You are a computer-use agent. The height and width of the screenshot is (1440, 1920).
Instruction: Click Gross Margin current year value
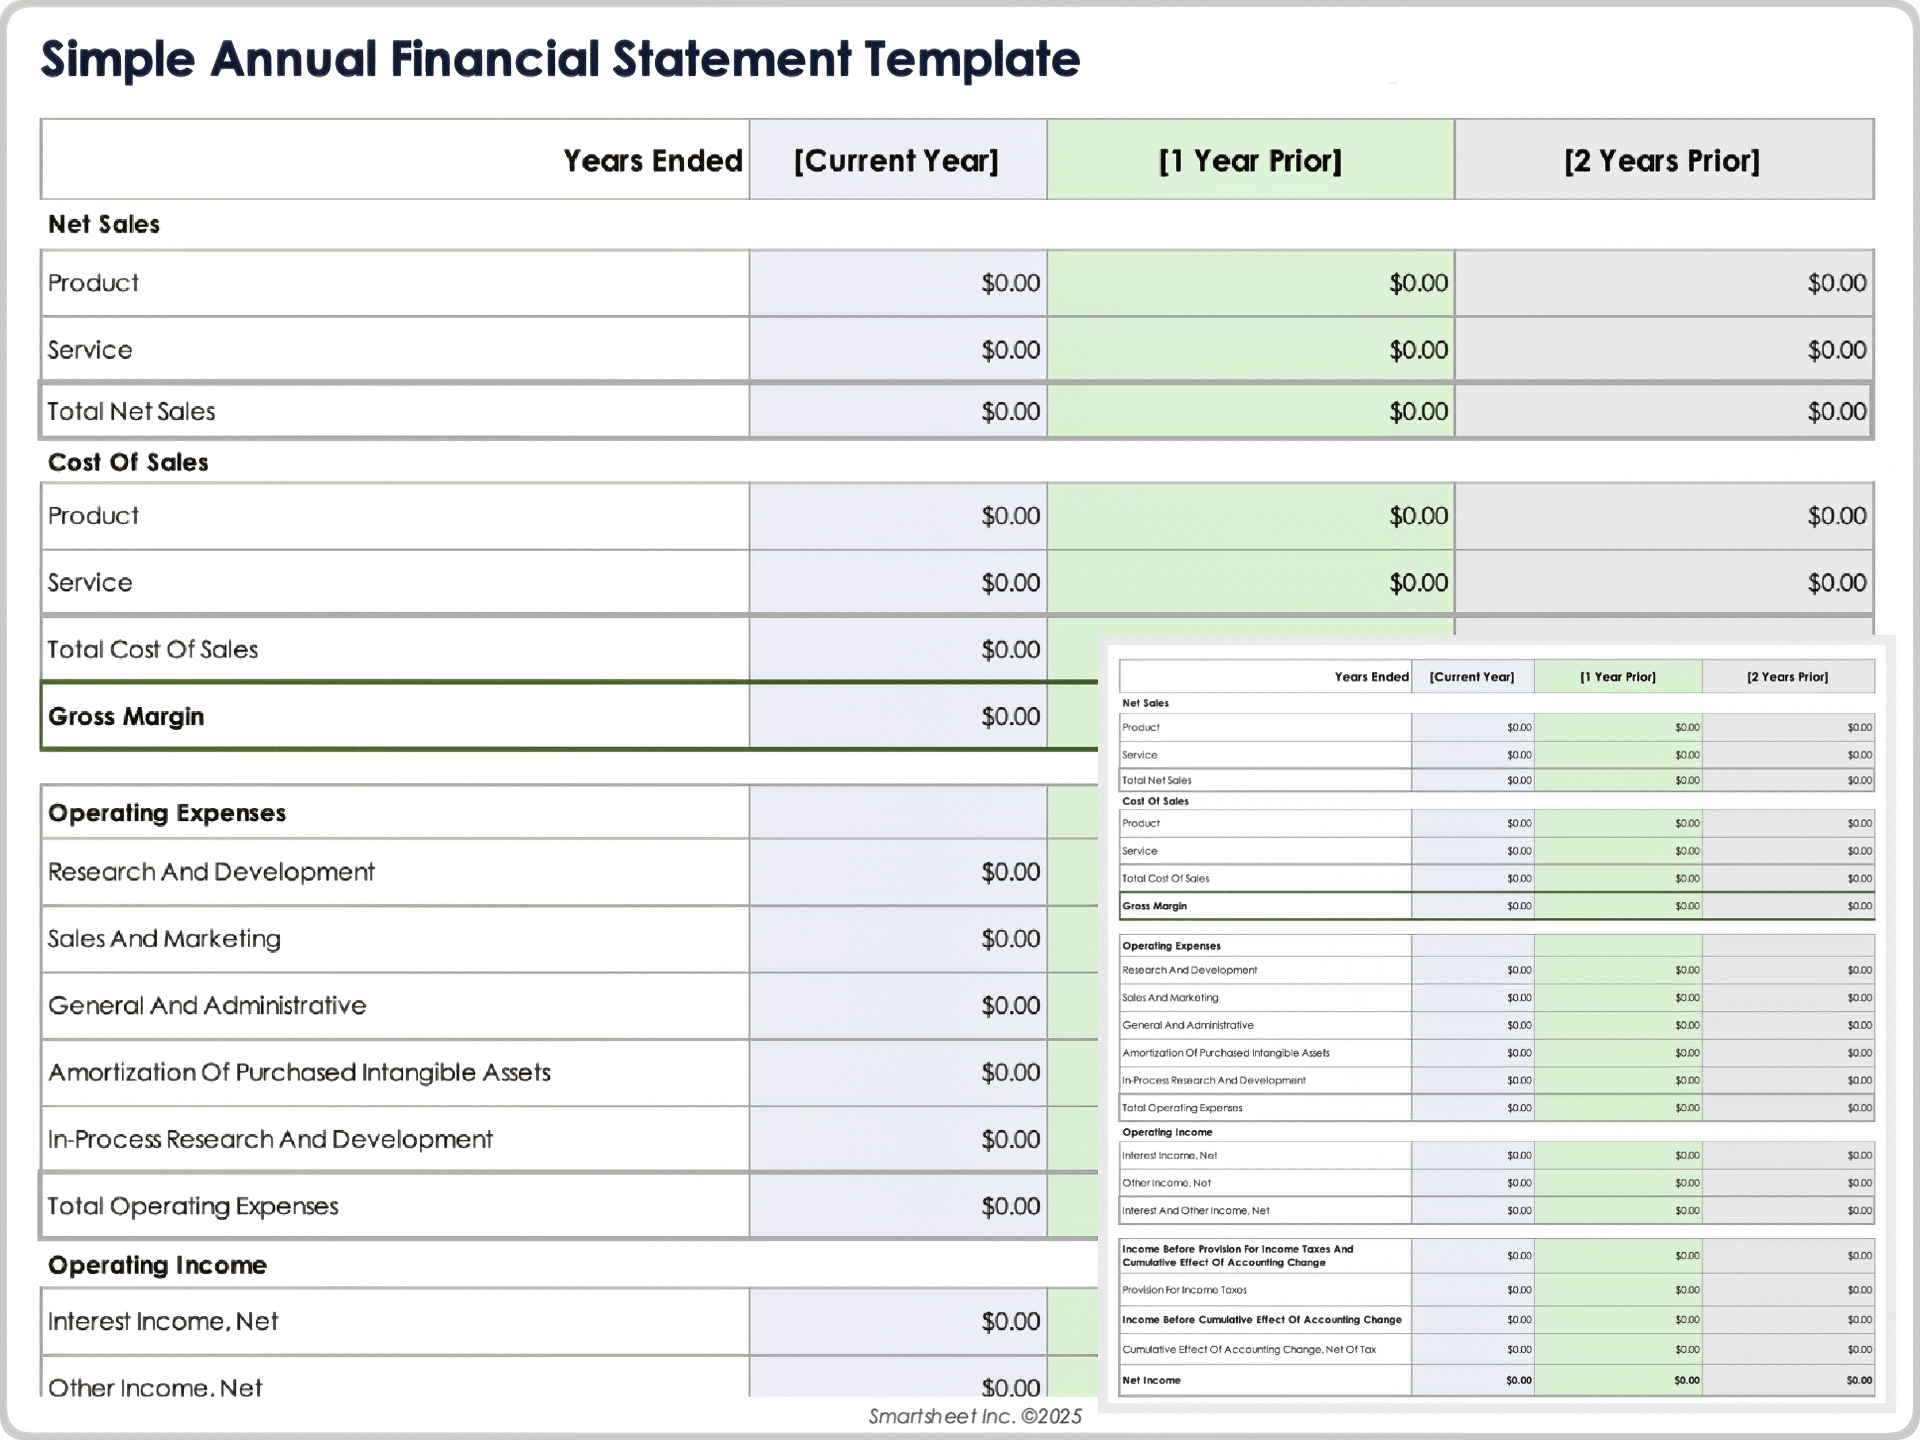[898, 717]
